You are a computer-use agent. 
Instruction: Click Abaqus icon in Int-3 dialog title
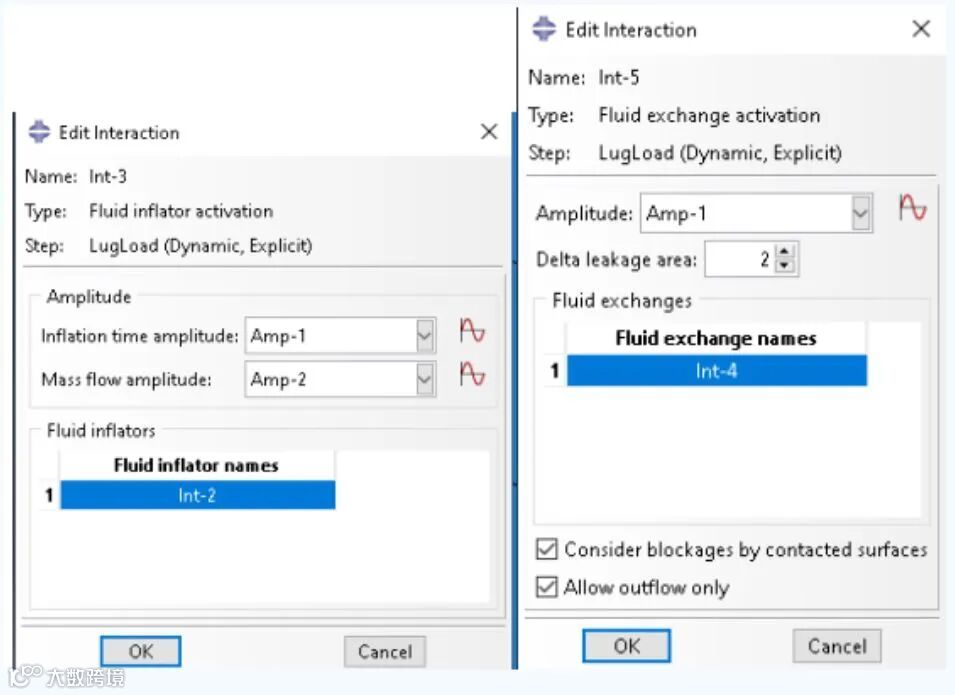[x=39, y=132]
